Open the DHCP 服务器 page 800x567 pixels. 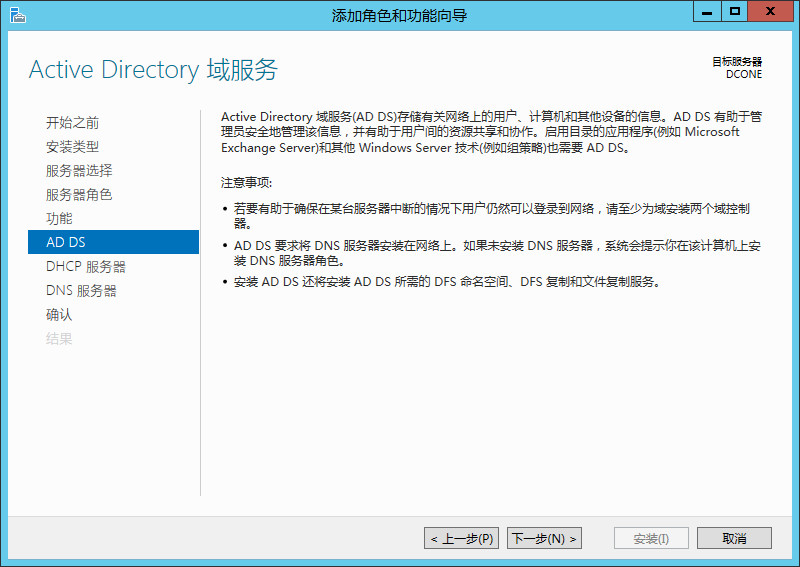[x=86, y=267]
